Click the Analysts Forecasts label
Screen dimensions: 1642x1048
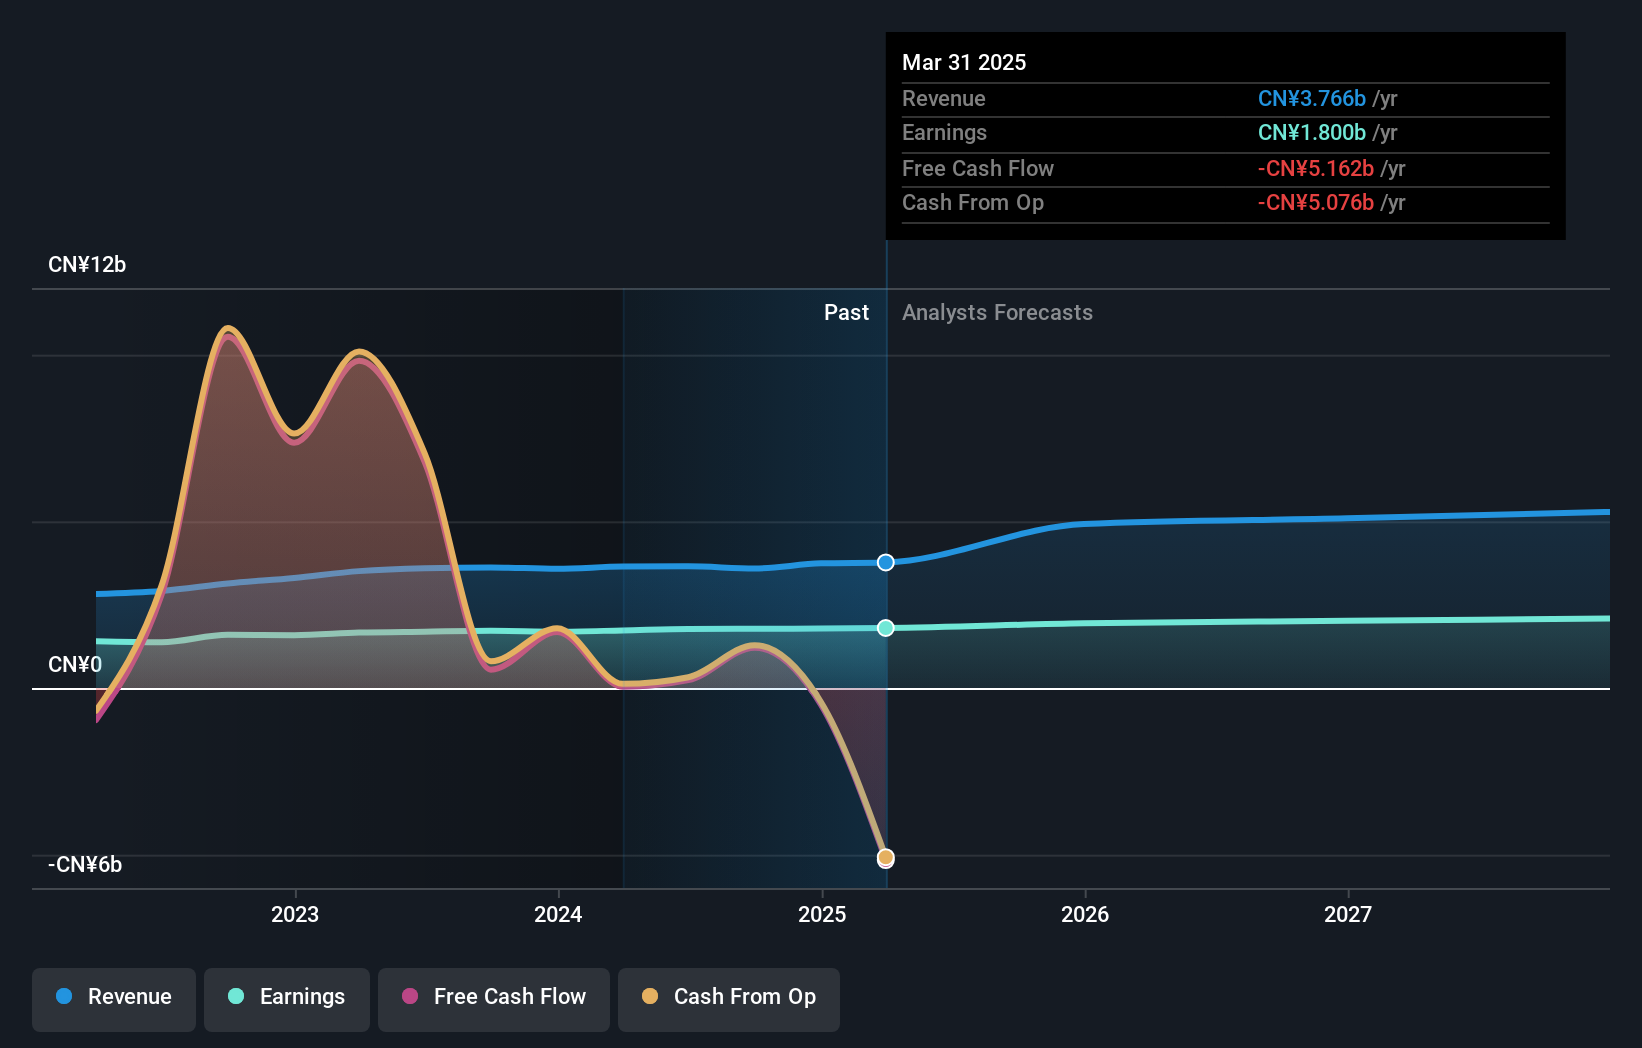[997, 313]
